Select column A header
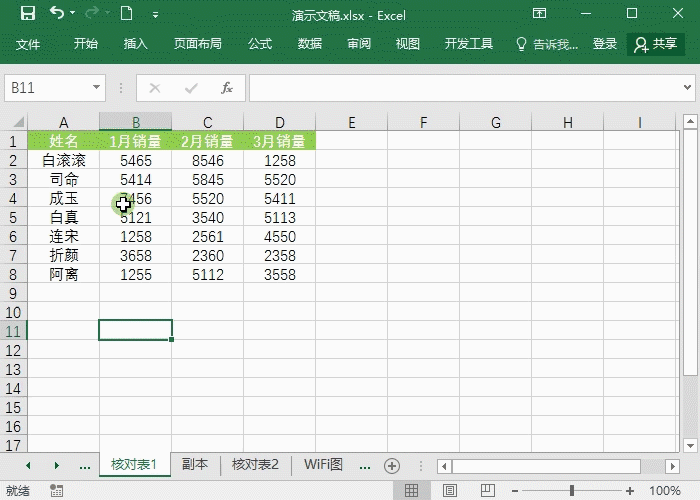 pos(63,122)
